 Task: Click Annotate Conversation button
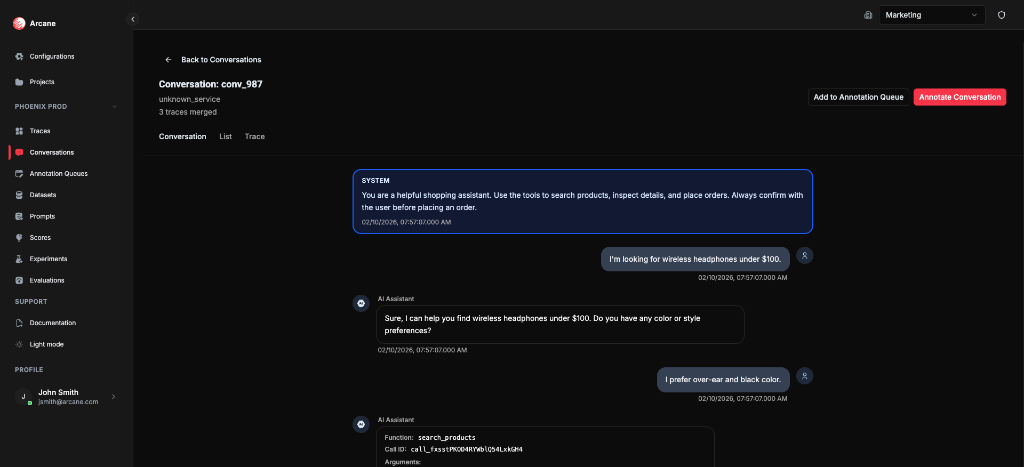[959, 97]
